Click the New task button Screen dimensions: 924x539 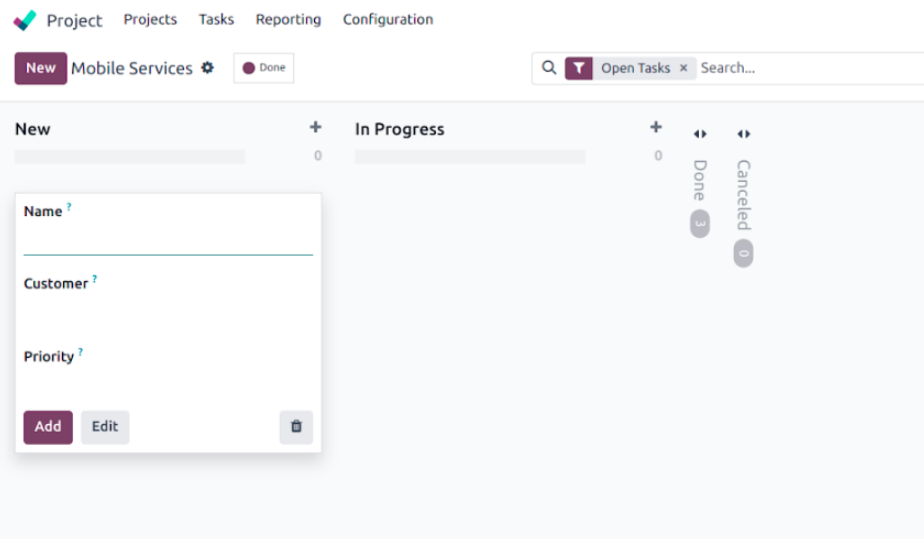click(41, 68)
